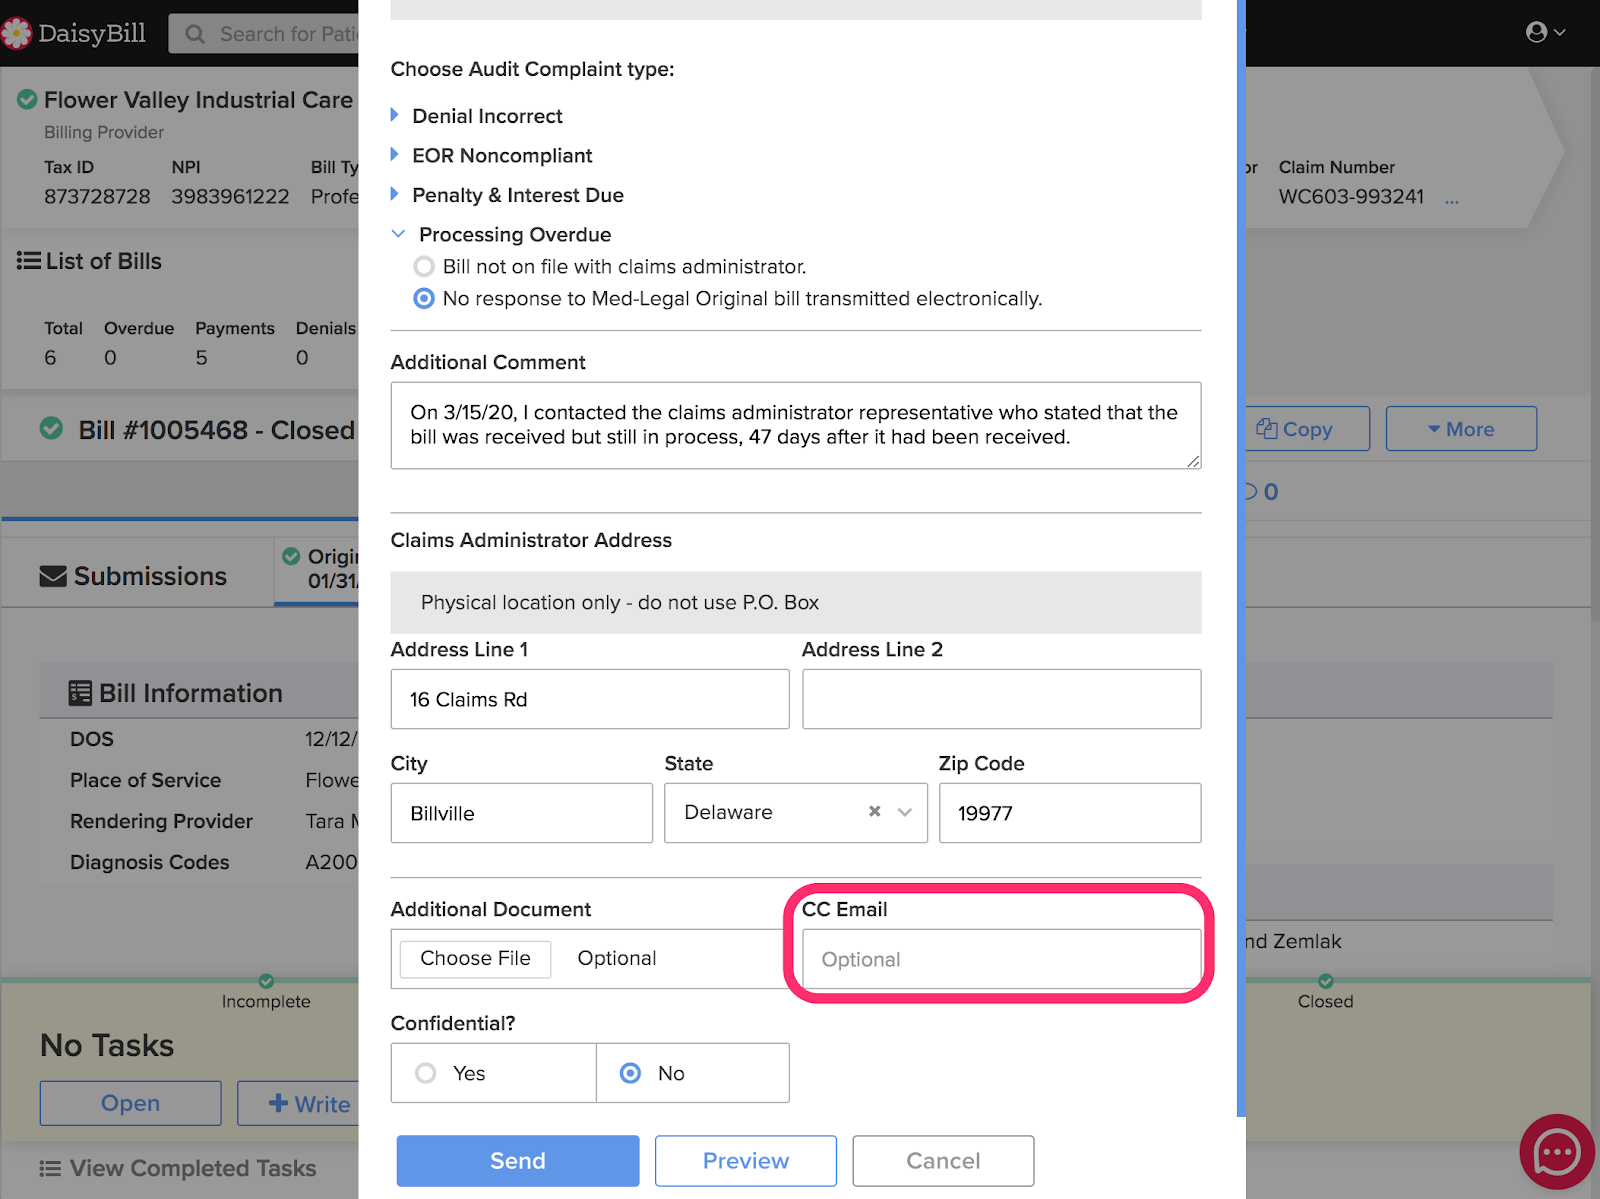Click the Diagnosis Codes label
1600x1199 pixels.
tap(150, 862)
